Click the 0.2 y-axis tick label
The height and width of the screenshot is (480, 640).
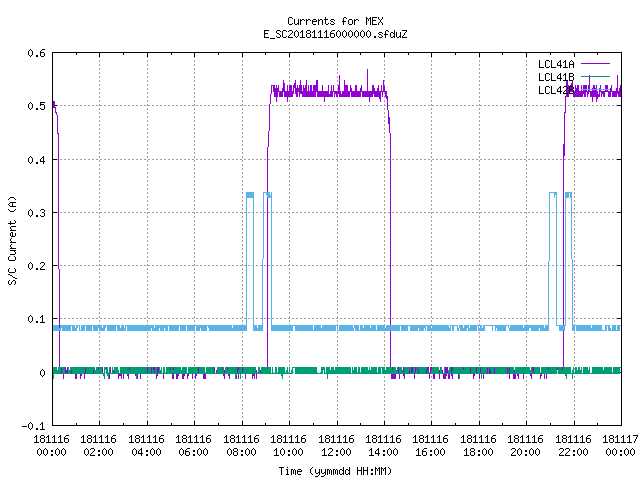coord(36,266)
